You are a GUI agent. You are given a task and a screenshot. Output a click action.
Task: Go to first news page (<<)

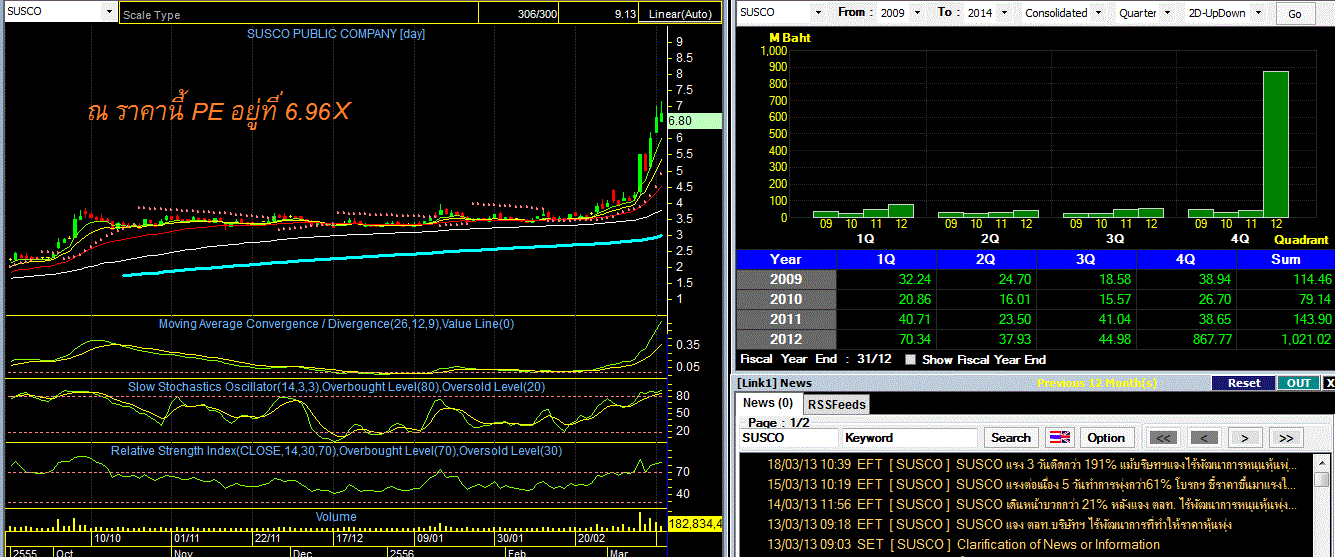pos(1162,438)
